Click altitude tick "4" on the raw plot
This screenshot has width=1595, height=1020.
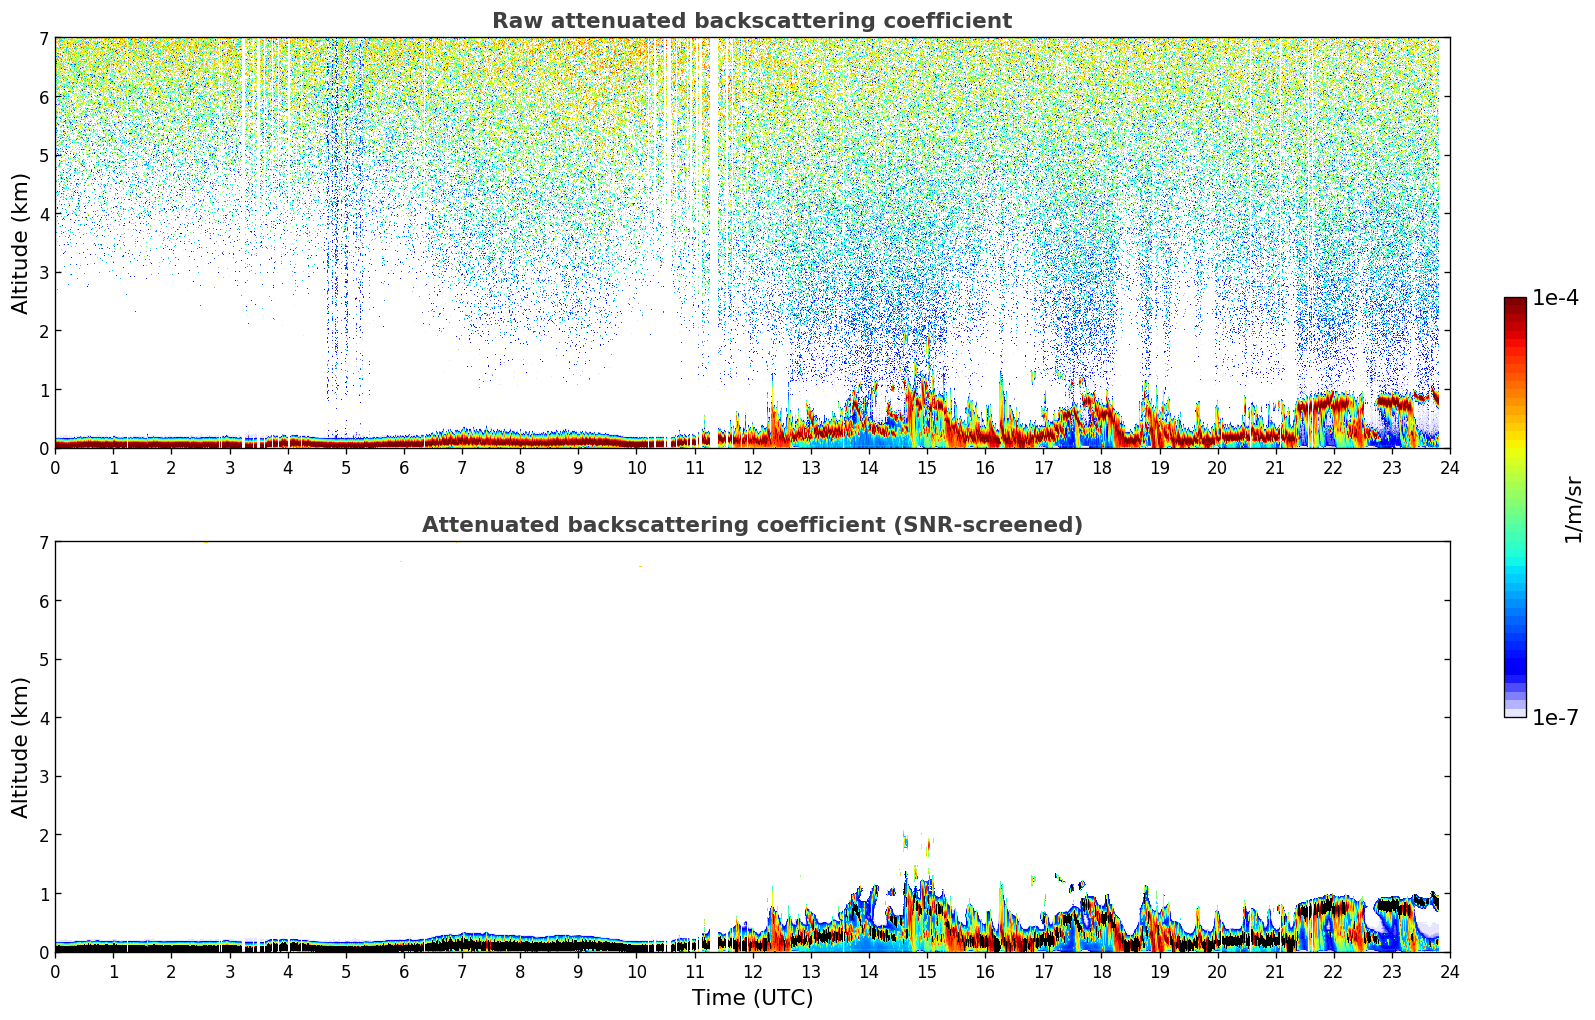tap(43, 214)
